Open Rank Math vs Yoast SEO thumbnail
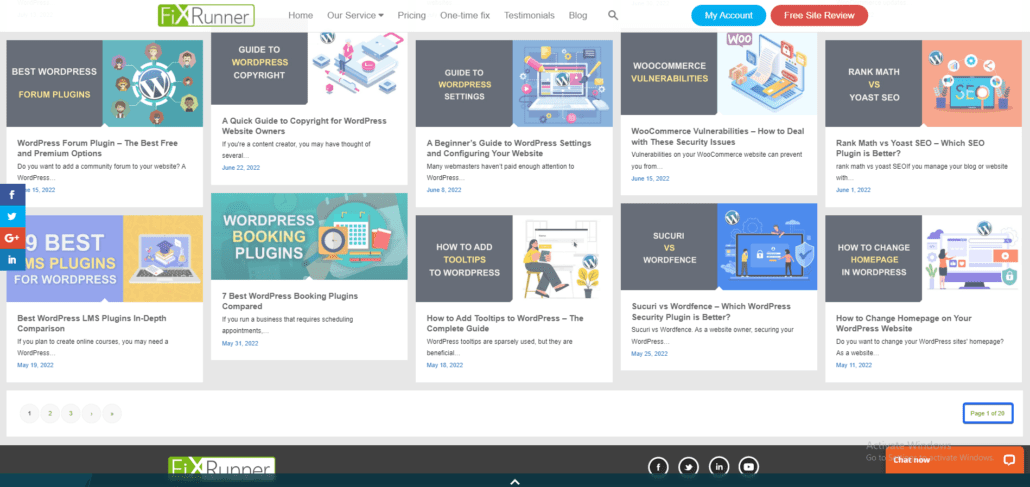 [924, 83]
